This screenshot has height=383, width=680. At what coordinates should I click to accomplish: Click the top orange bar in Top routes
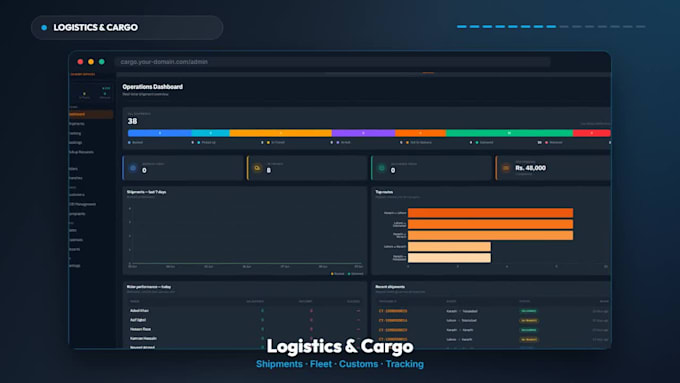pyautogui.click(x=490, y=213)
